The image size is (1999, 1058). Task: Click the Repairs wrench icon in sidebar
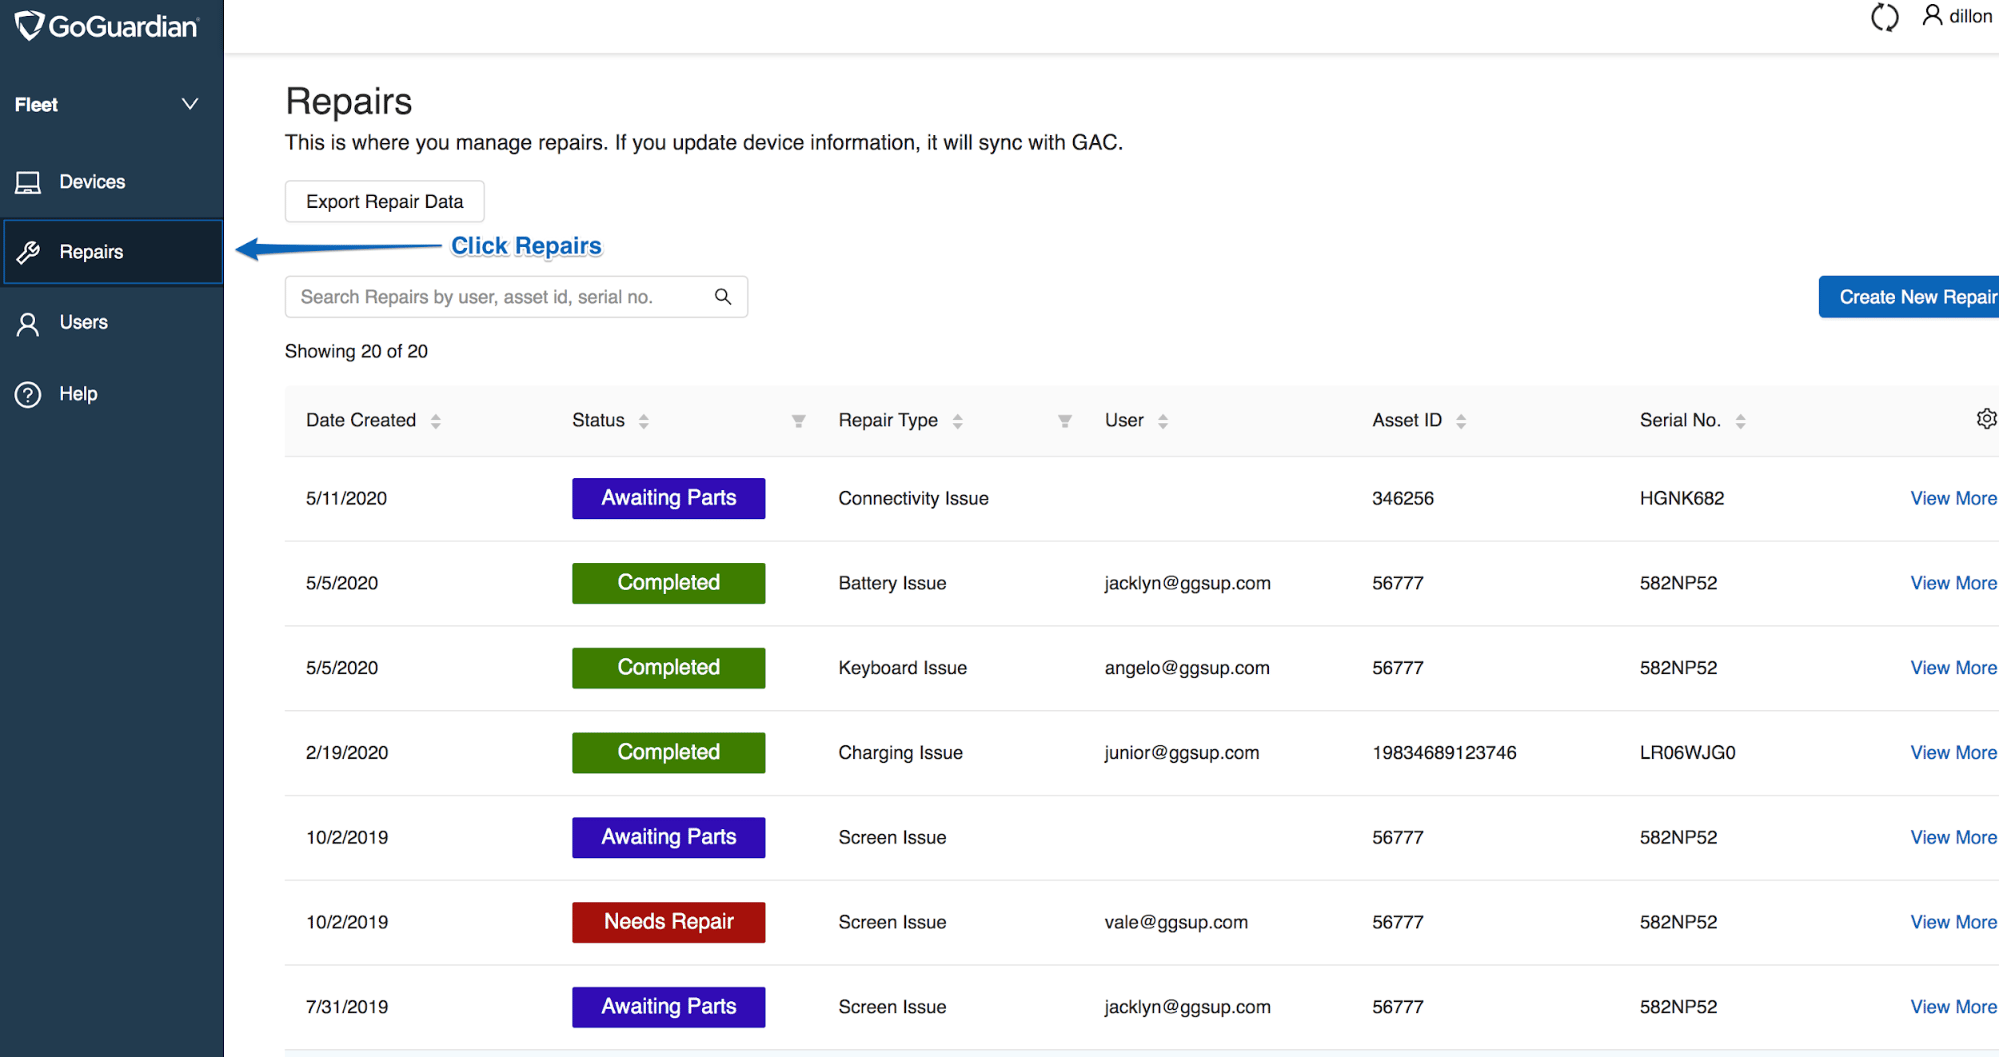tap(28, 252)
